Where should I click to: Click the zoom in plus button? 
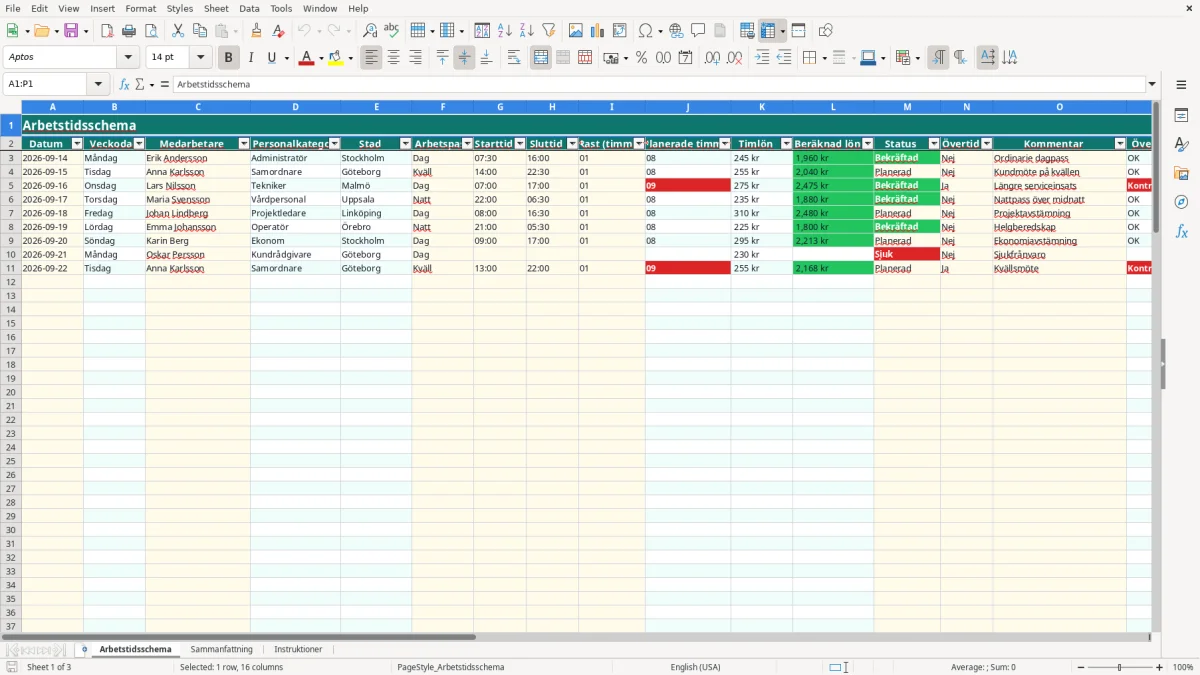click(1160, 667)
